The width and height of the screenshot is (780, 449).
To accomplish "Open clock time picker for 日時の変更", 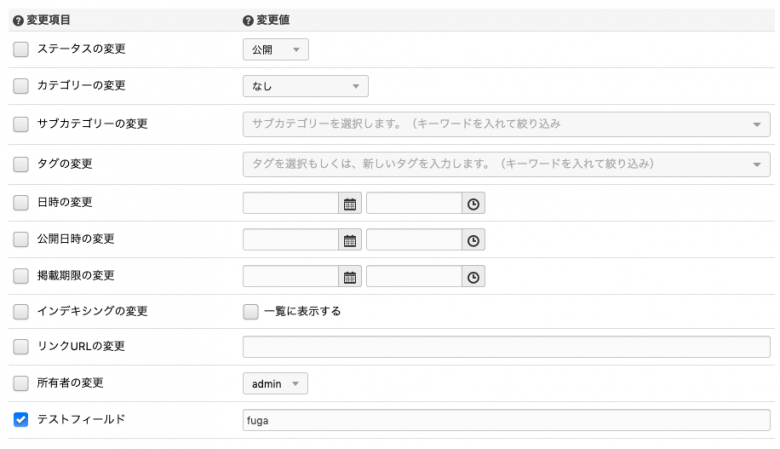I will pyautogui.click(x=473, y=204).
